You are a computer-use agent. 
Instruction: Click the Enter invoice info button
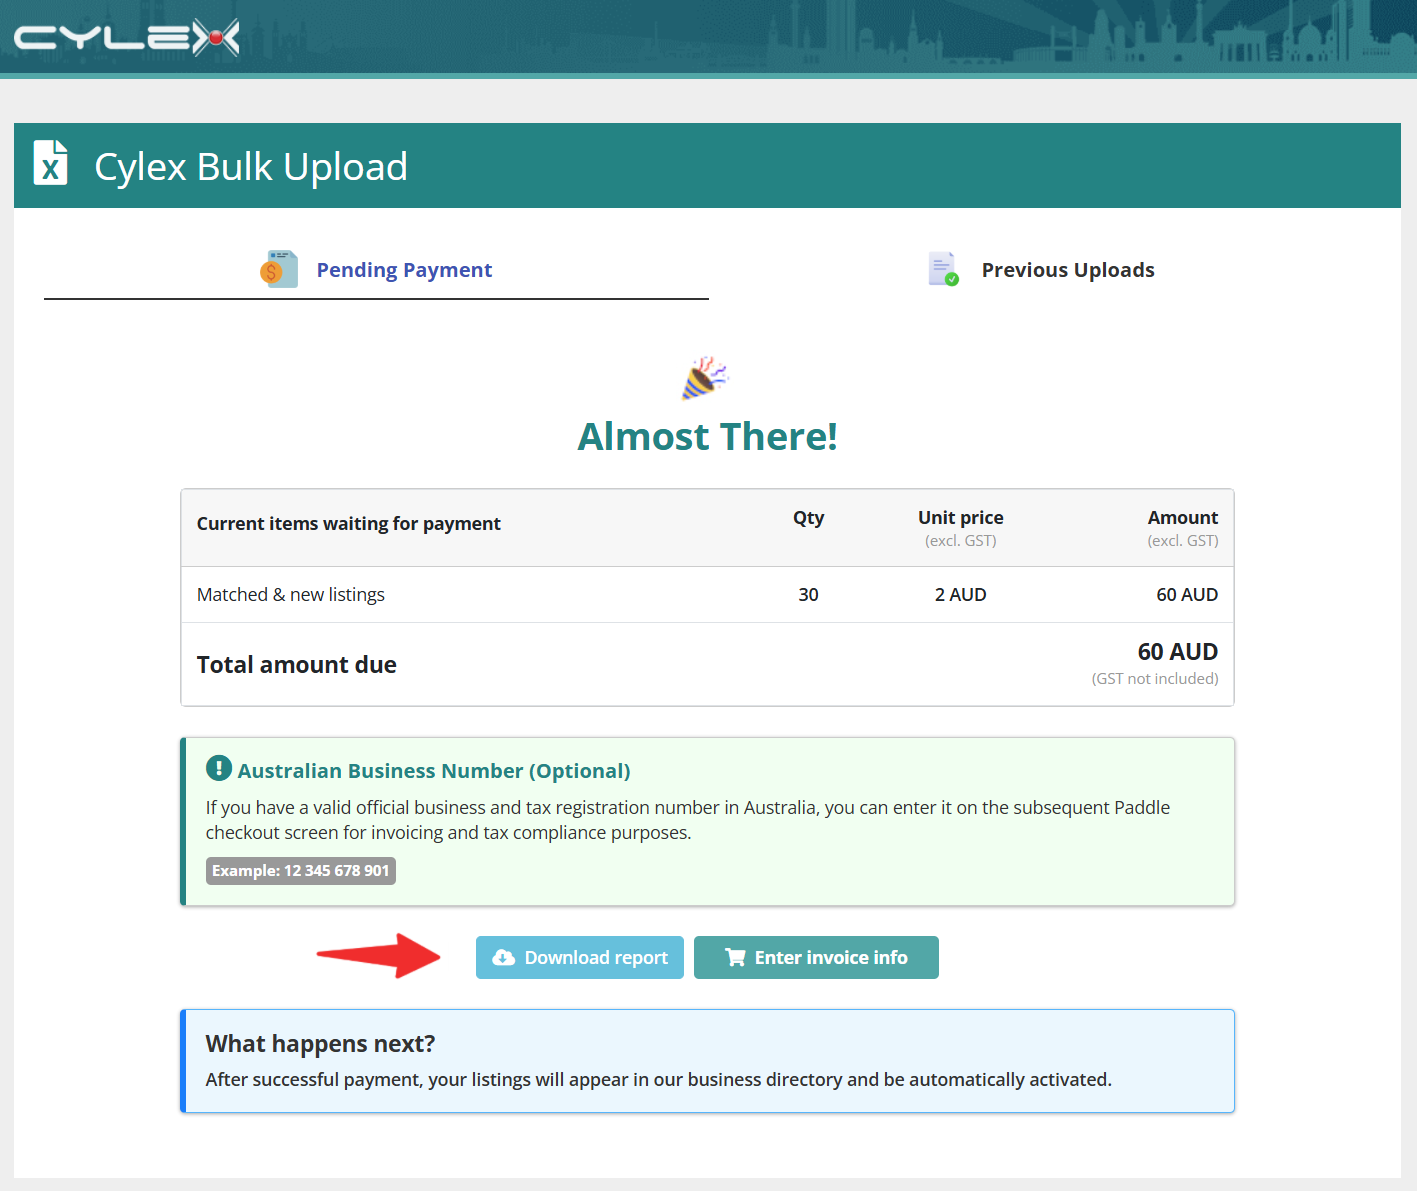click(x=816, y=958)
